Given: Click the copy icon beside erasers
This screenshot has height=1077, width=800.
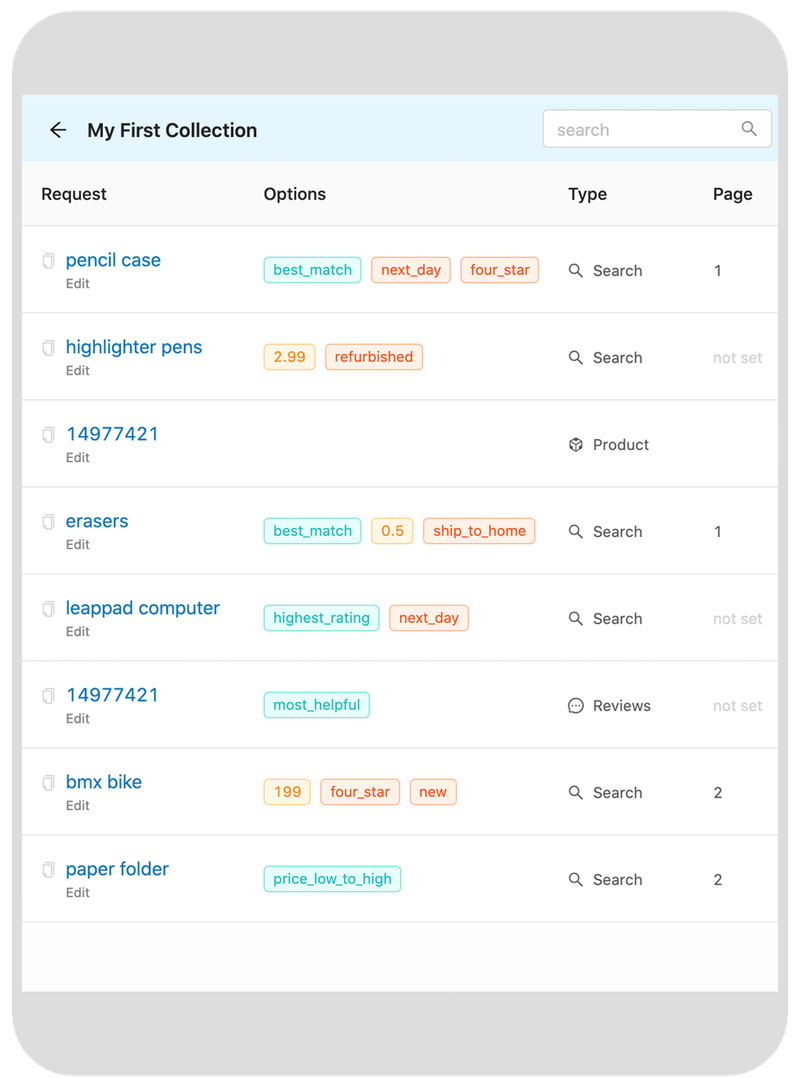Looking at the screenshot, I should [48, 522].
